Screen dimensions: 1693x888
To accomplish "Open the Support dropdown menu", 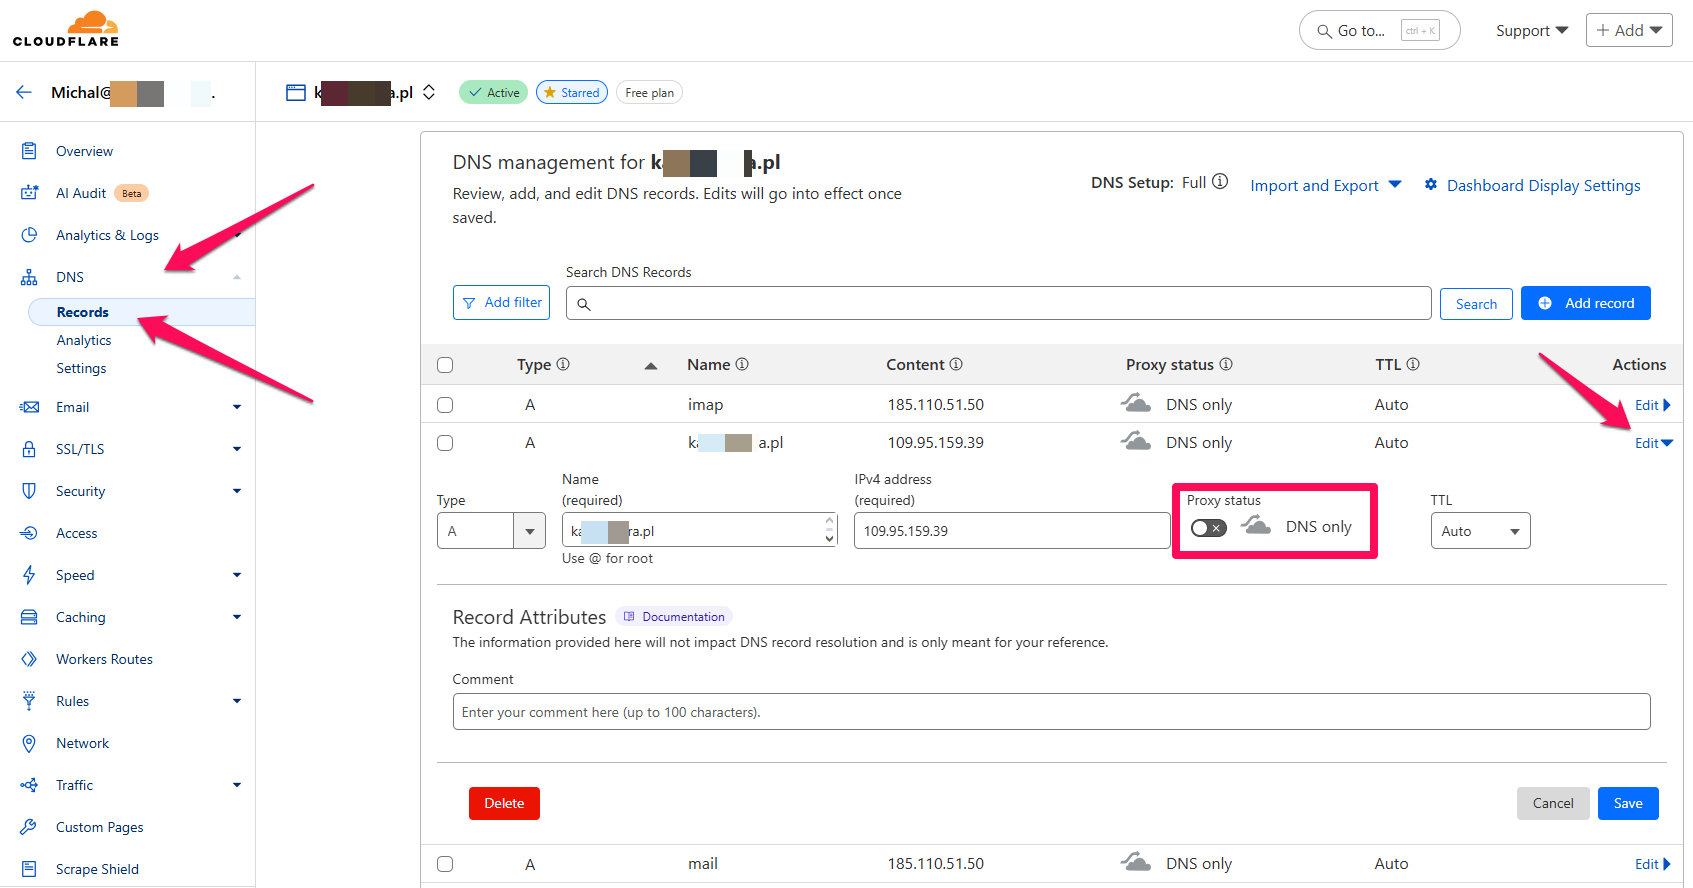I will click(x=1532, y=31).
